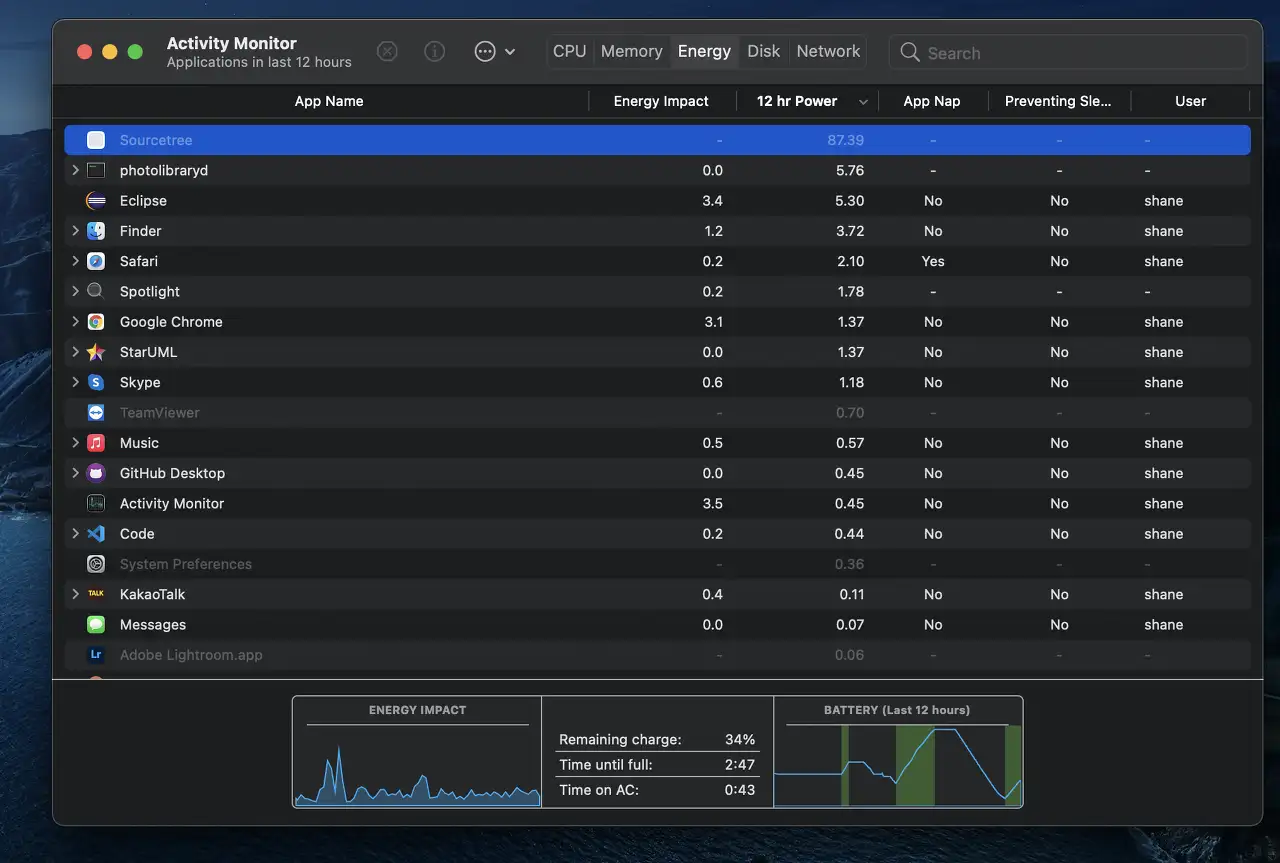Select the Skype app icon
This screenshot has height=863, width=1280.
(96, 382)
